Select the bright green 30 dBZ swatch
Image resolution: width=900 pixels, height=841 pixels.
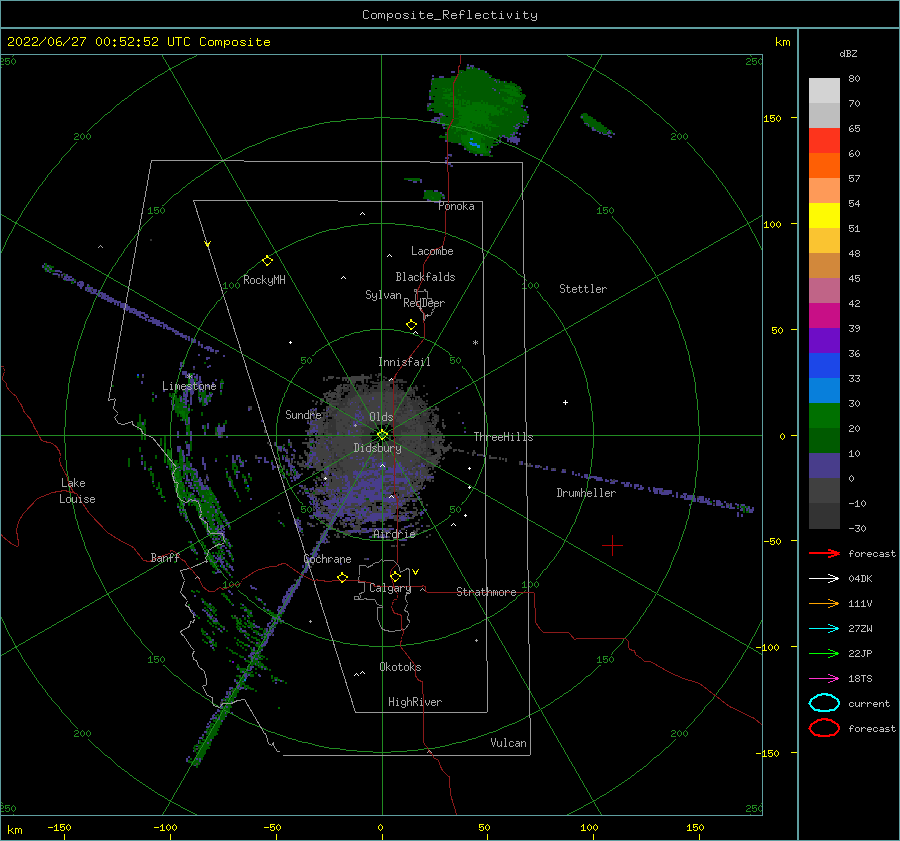click(824, 416)
